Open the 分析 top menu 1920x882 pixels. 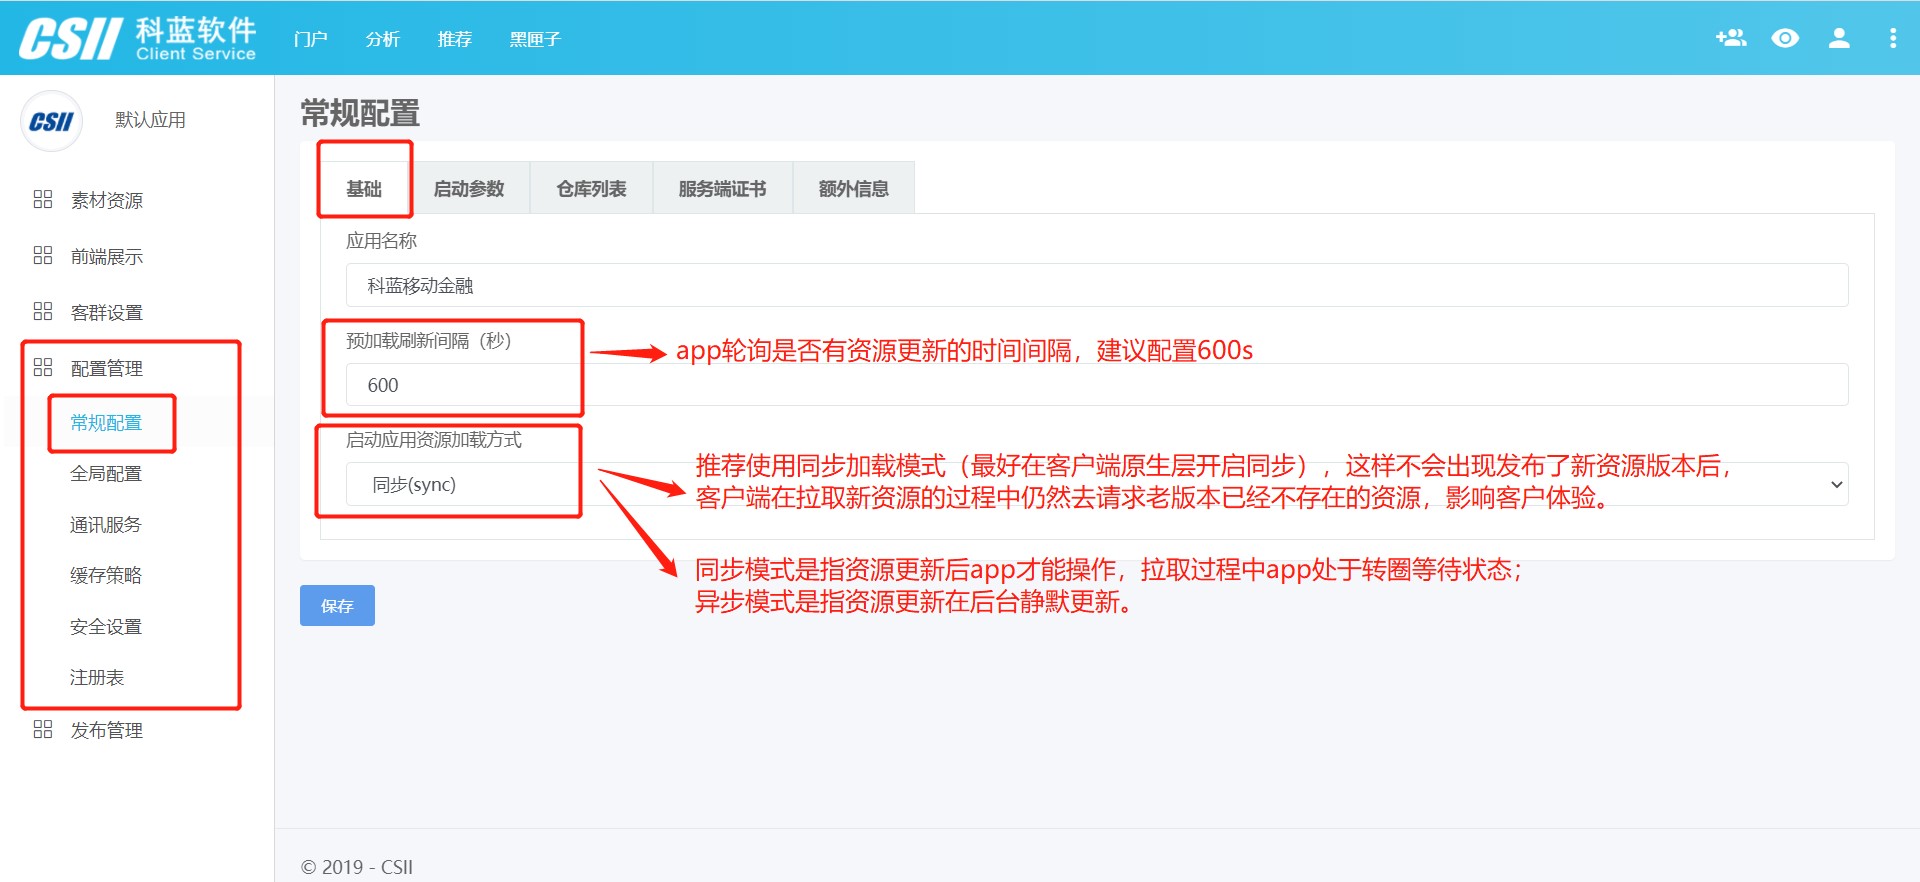click(382, 39)
